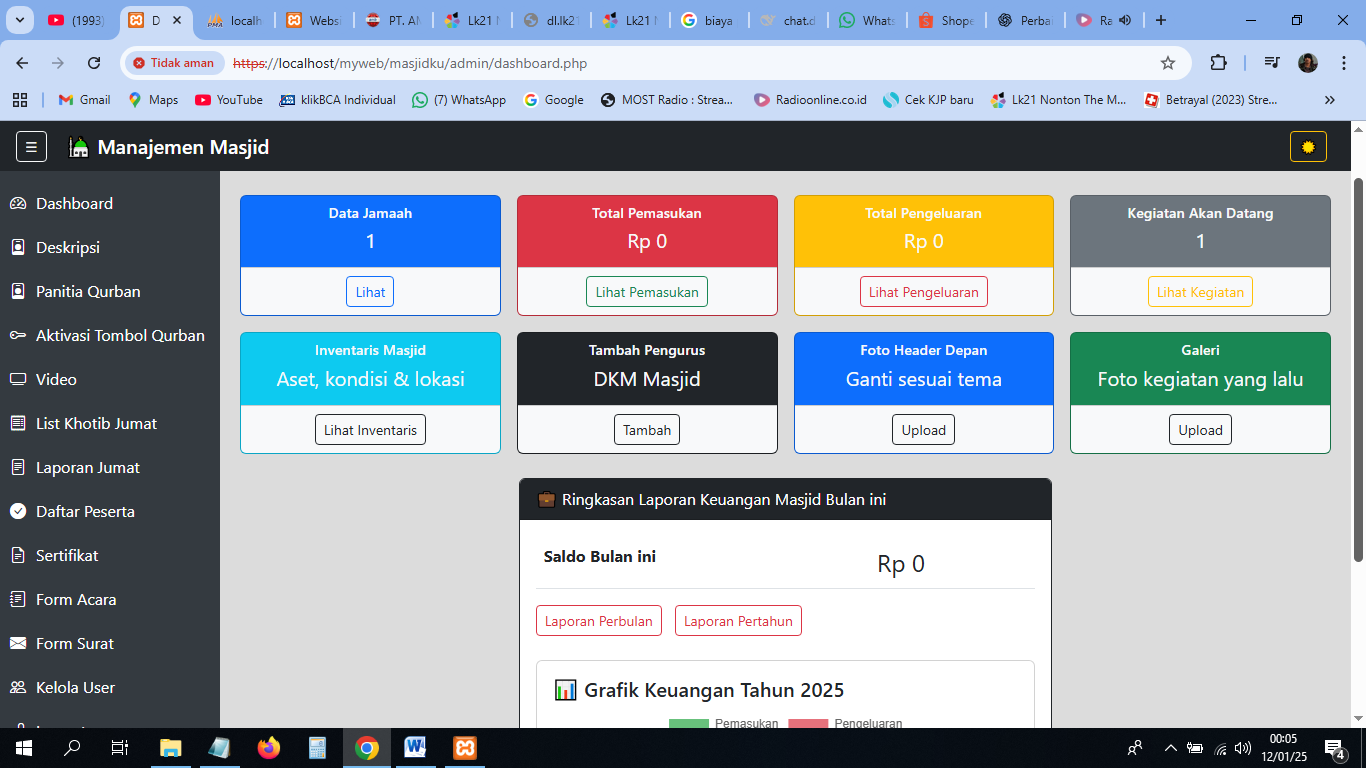The image size is (1366, 768).
Task: Show hidden system tray icons
Action: [1170, 748]
